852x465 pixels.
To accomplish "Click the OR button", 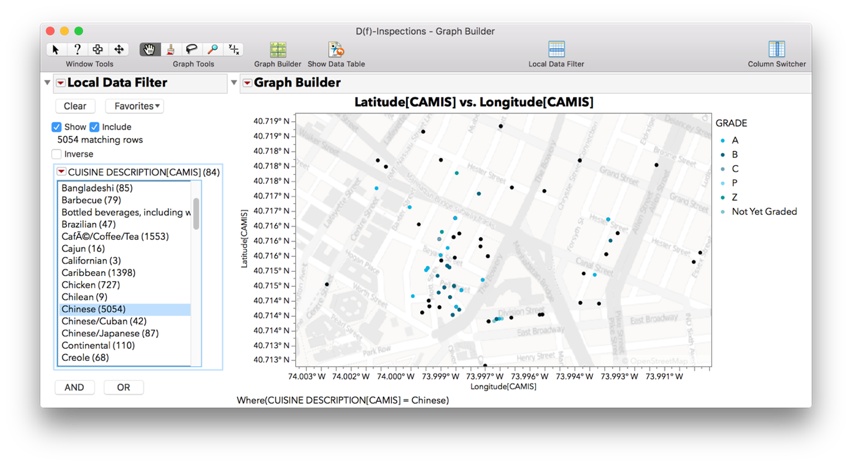I will [x=123, y=387].
